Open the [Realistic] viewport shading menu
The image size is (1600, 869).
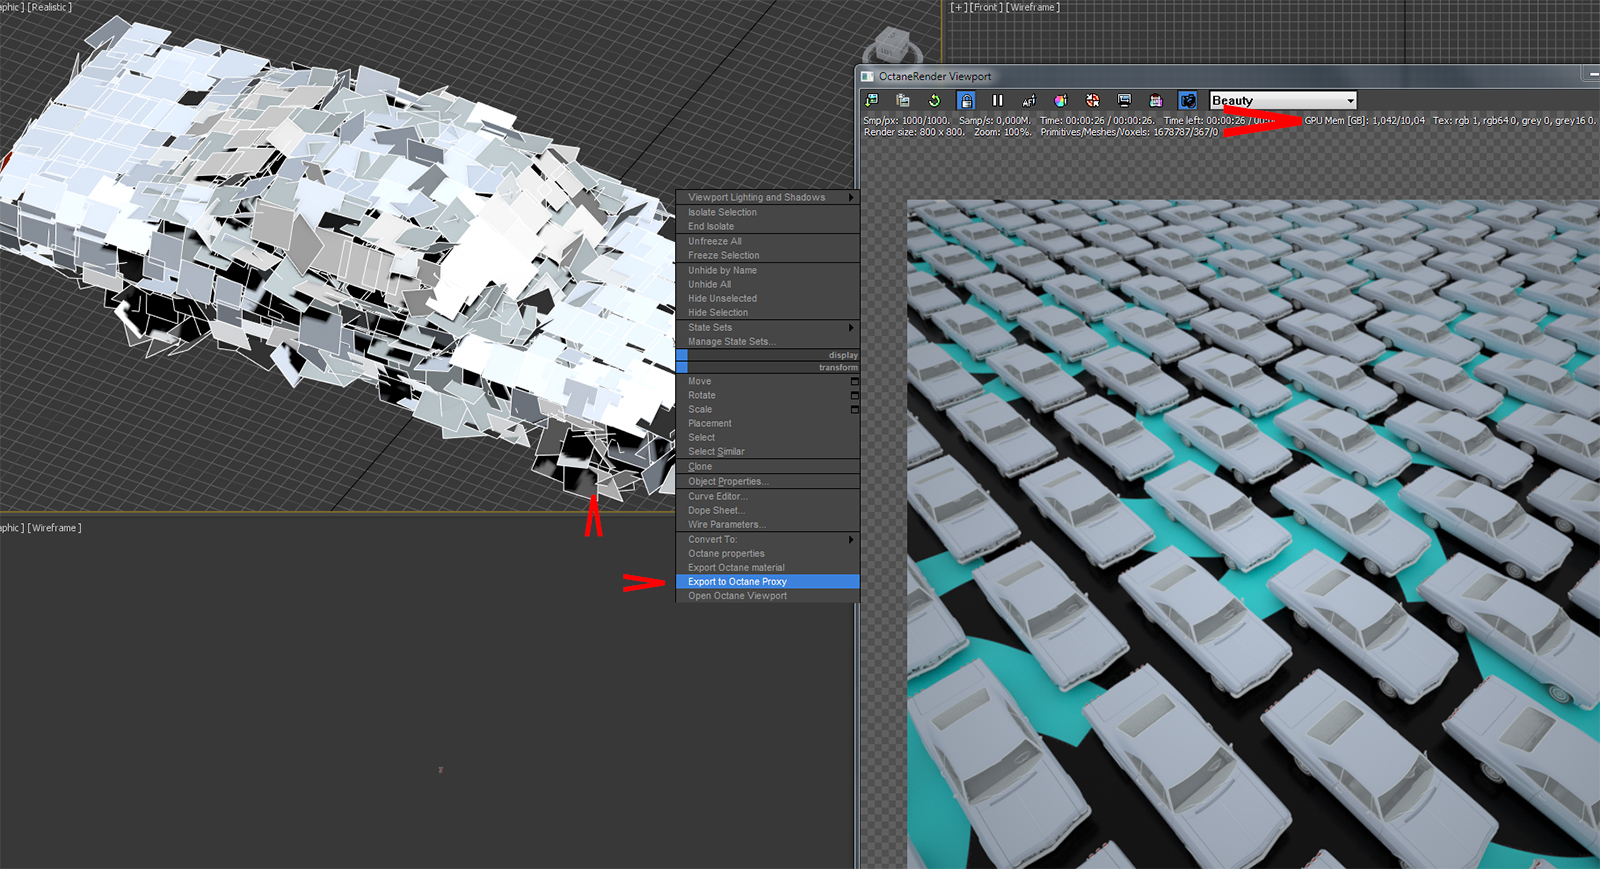pos(49,7)
